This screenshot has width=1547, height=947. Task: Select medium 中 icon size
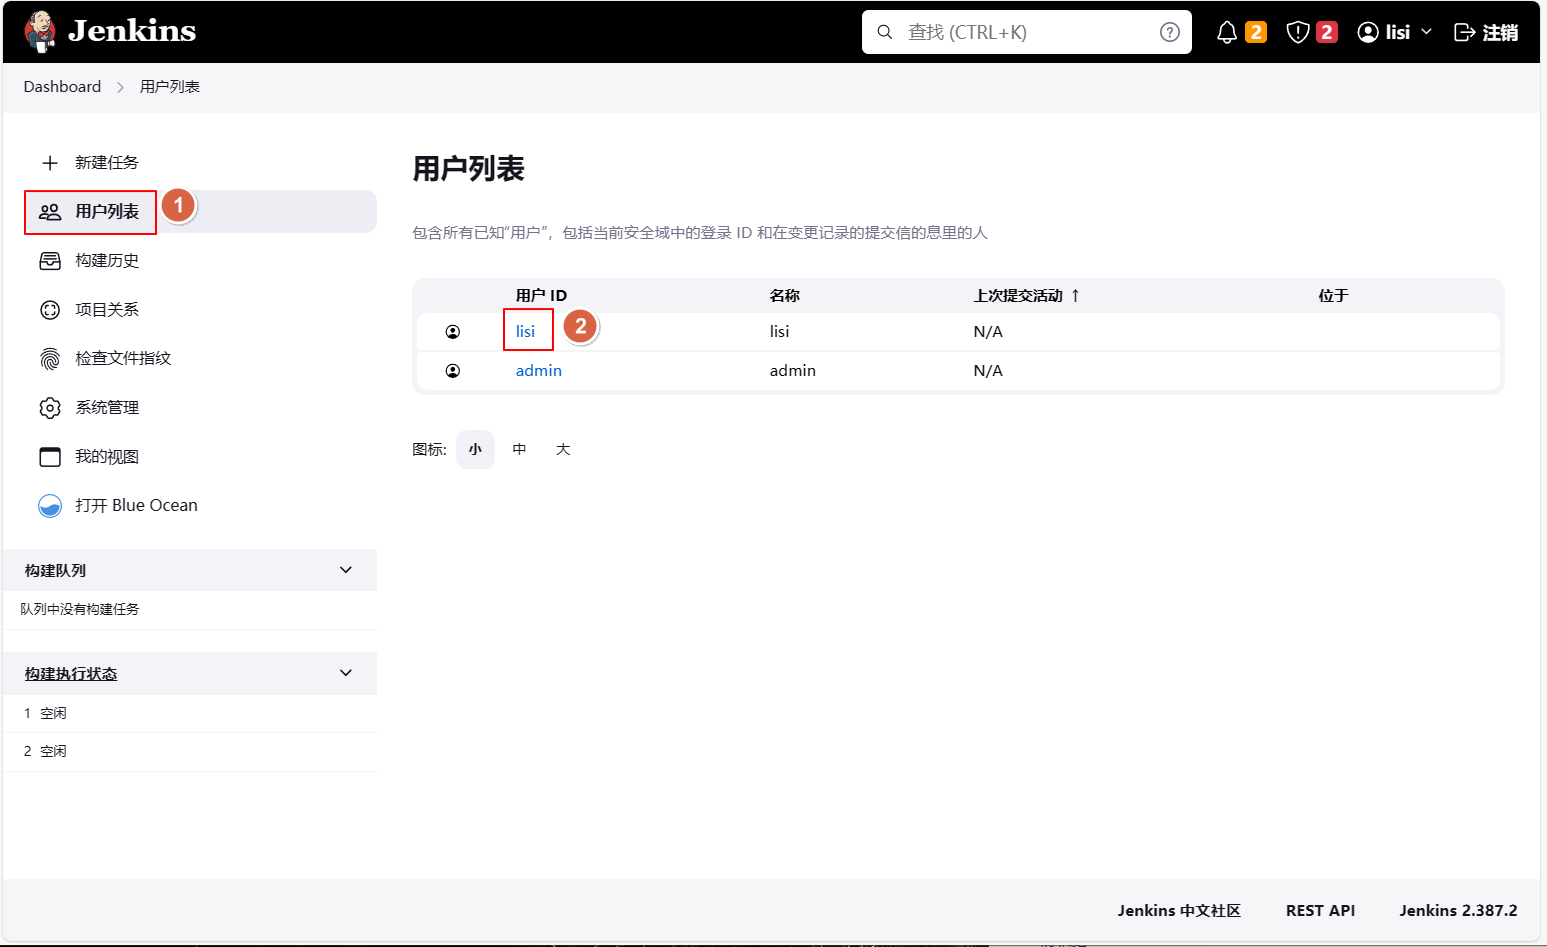click(519, 450)
